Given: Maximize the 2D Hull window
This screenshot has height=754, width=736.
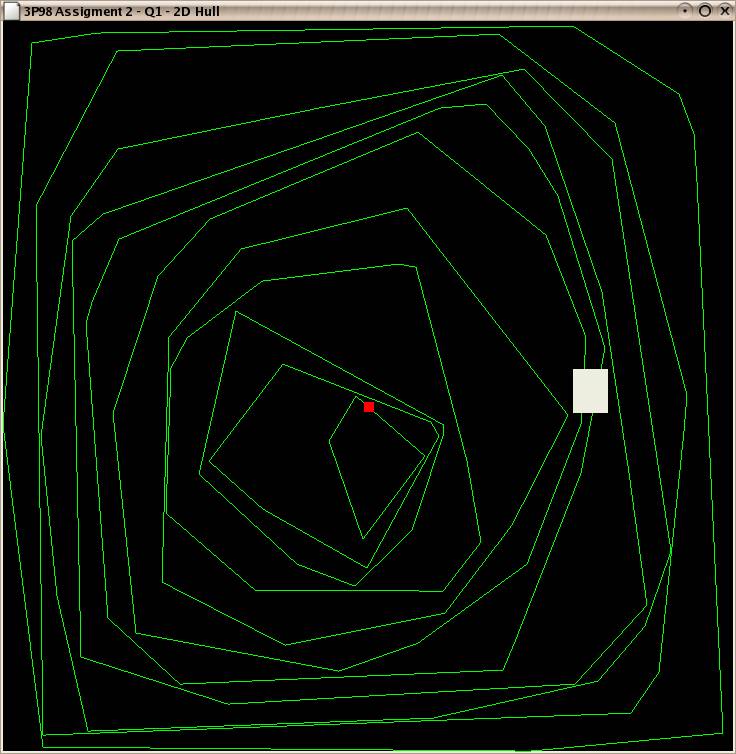Looking at the screenshot, I should (705, 11).
